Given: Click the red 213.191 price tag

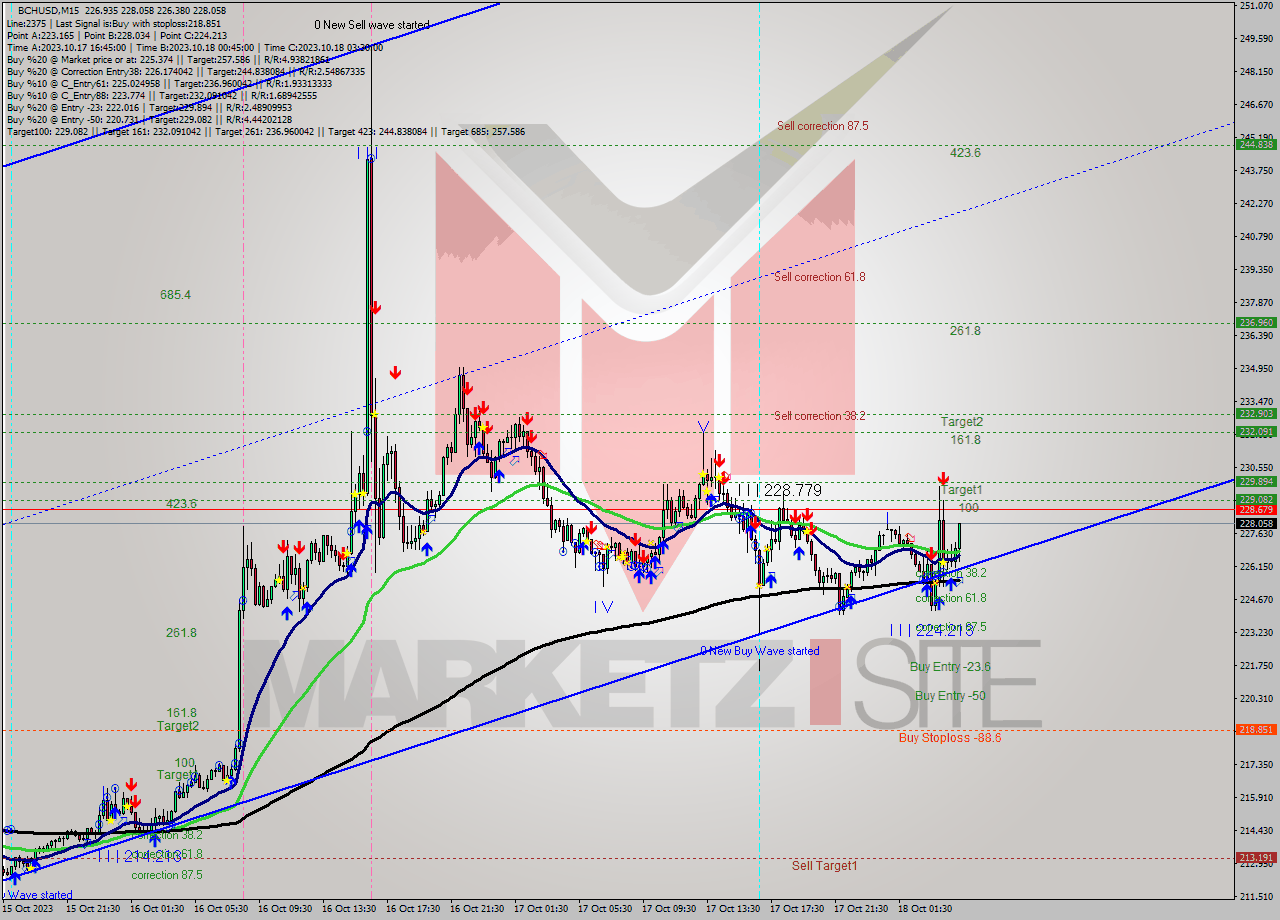Looking at the screenshot, I should pos(1256,858).
